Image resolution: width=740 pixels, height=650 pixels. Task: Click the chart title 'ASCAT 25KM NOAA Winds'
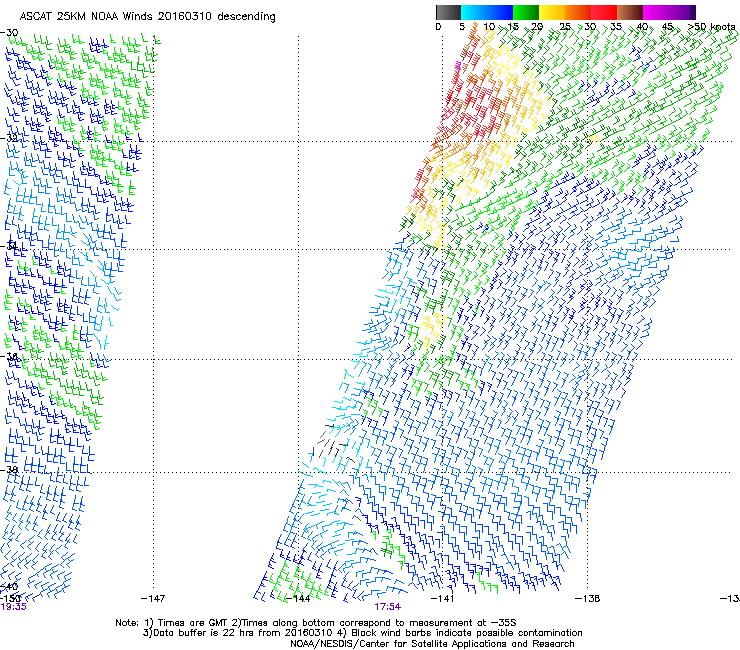pos(87,16)
